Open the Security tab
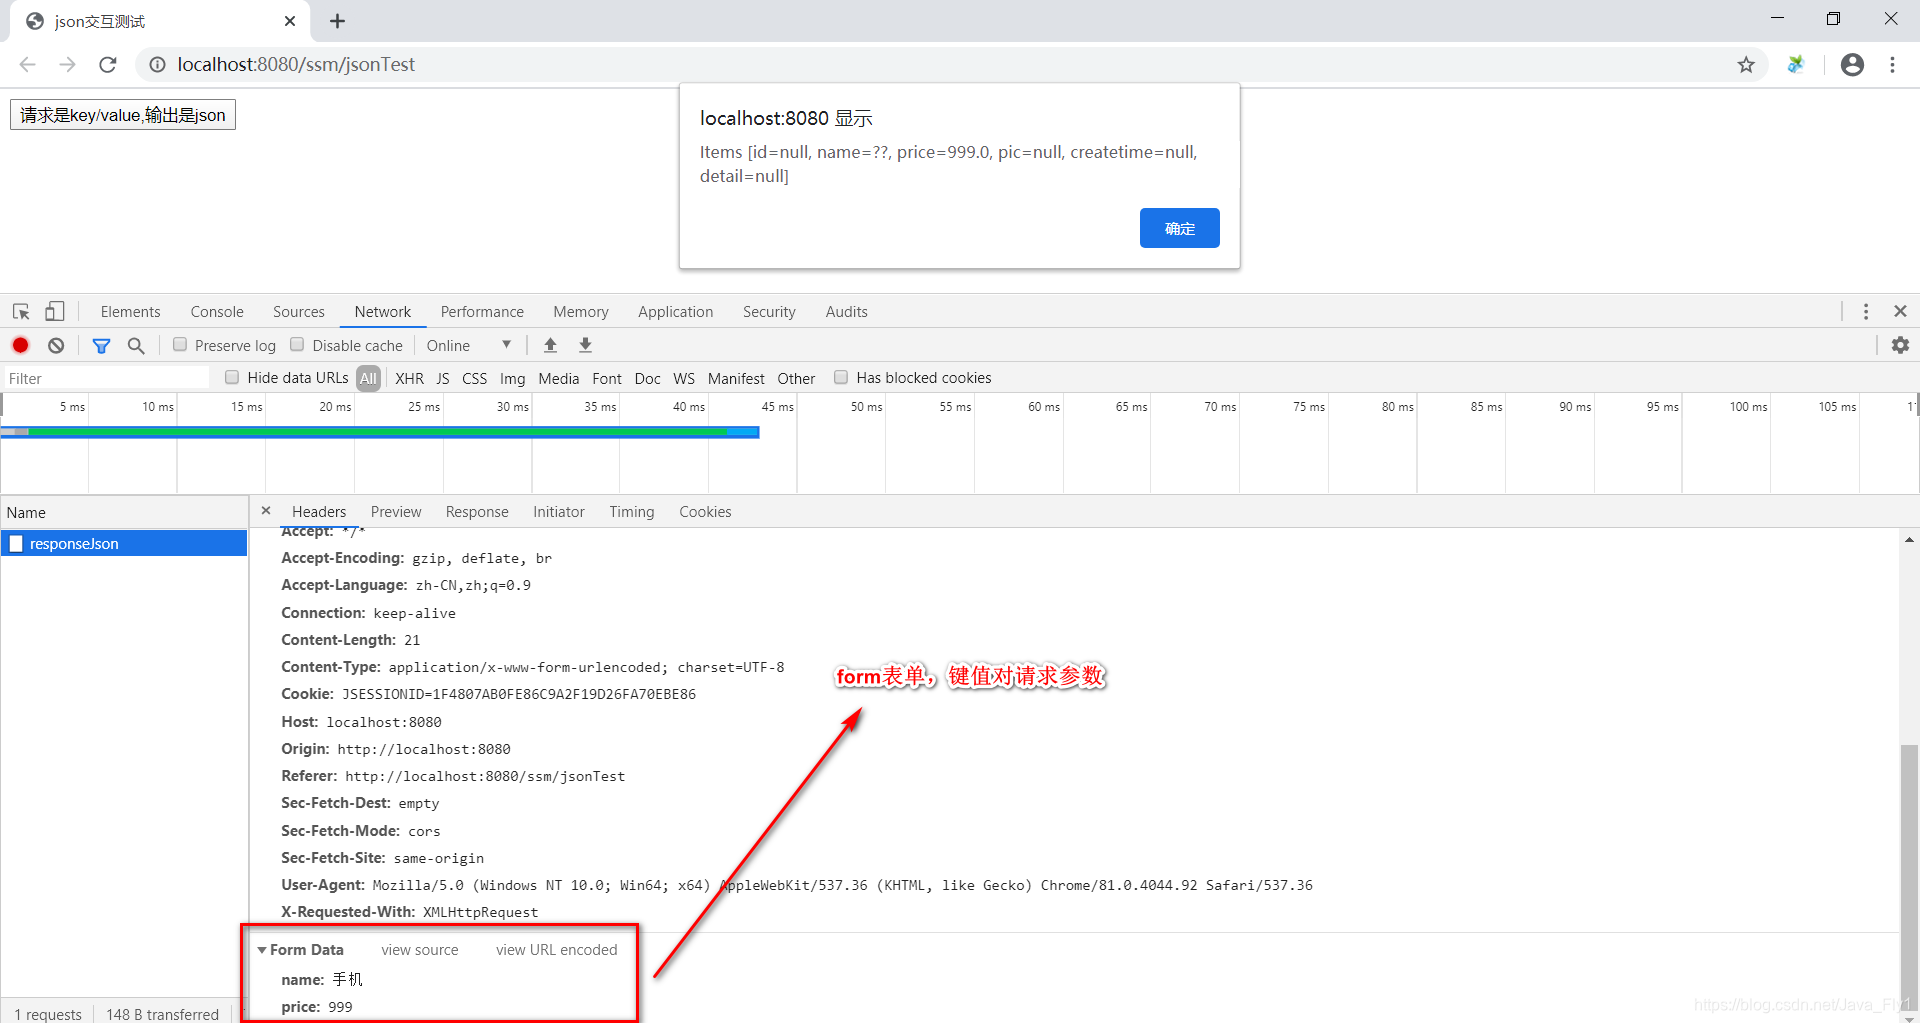This screenshot has width=1920, height=1023. (769, 312)
